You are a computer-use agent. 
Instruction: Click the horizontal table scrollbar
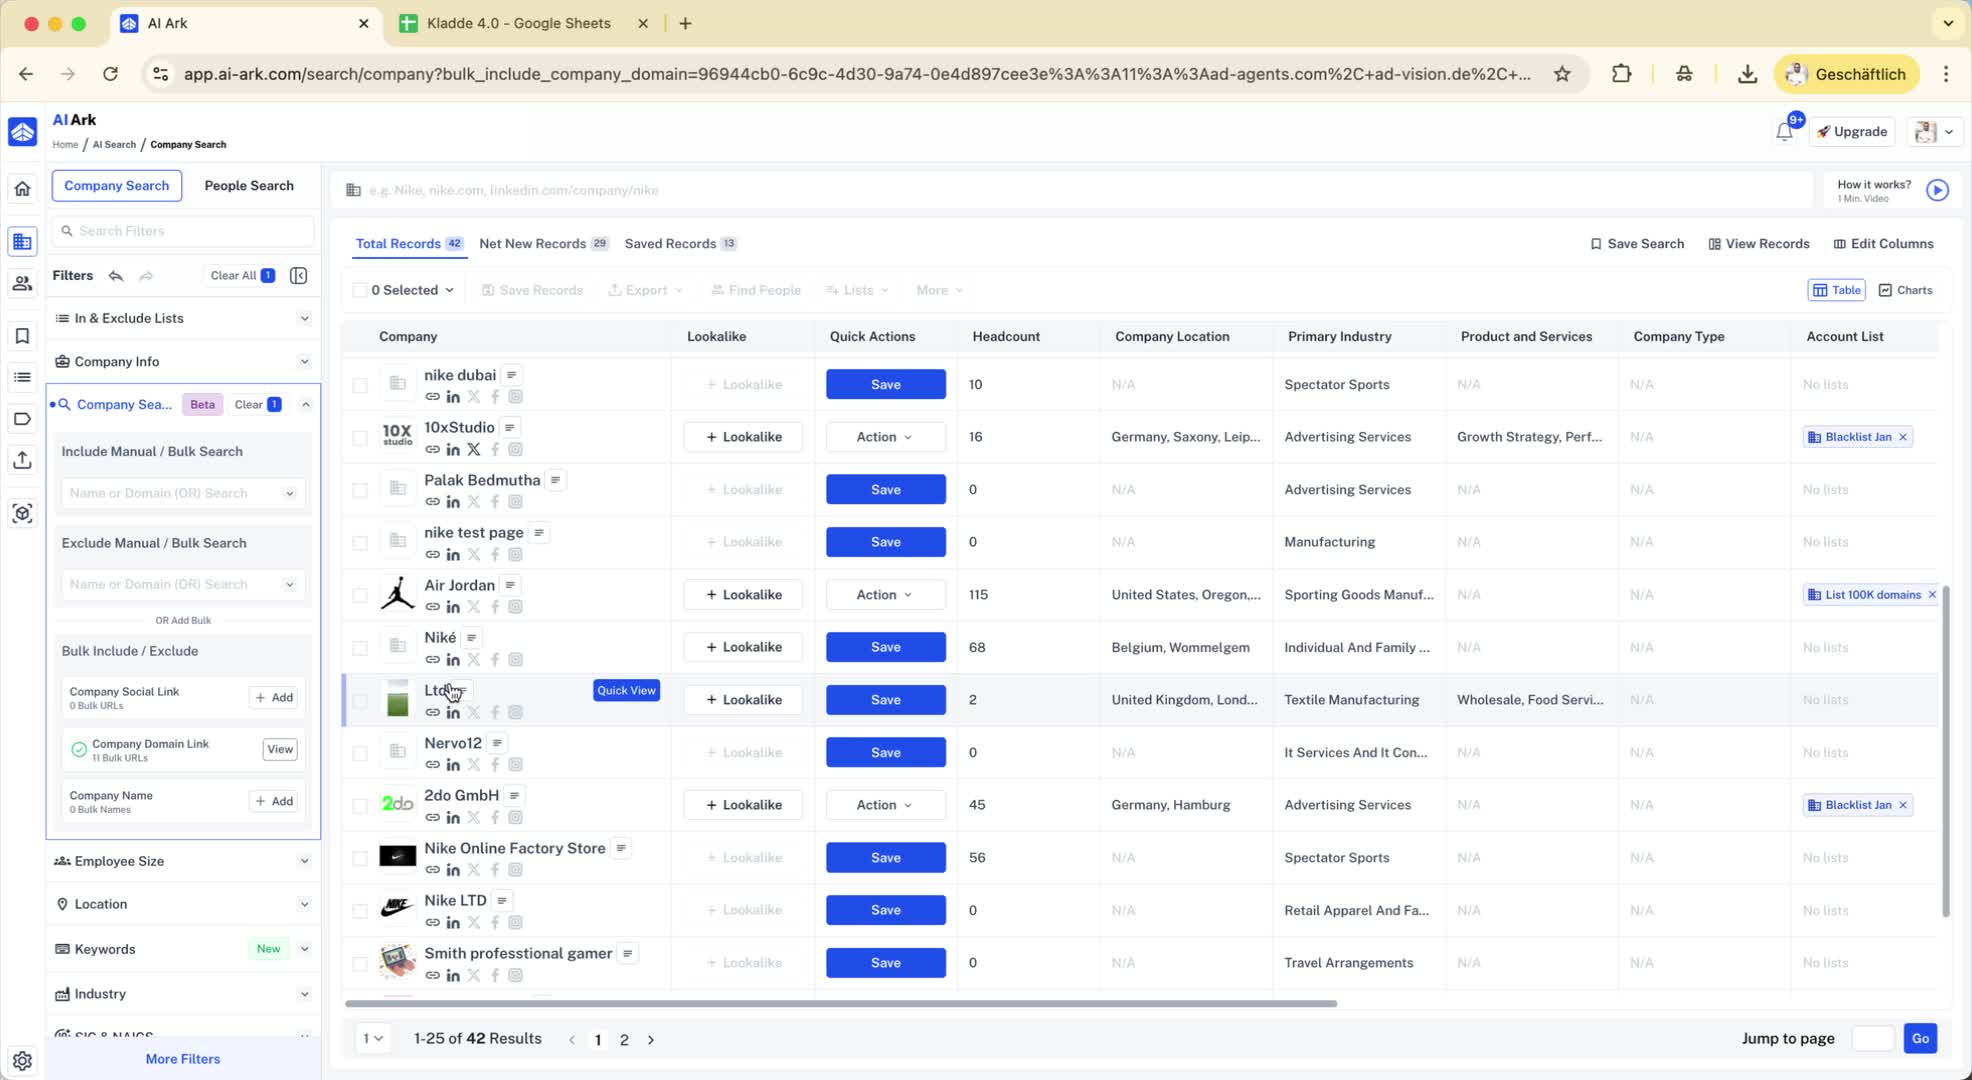pos(840,1003)
